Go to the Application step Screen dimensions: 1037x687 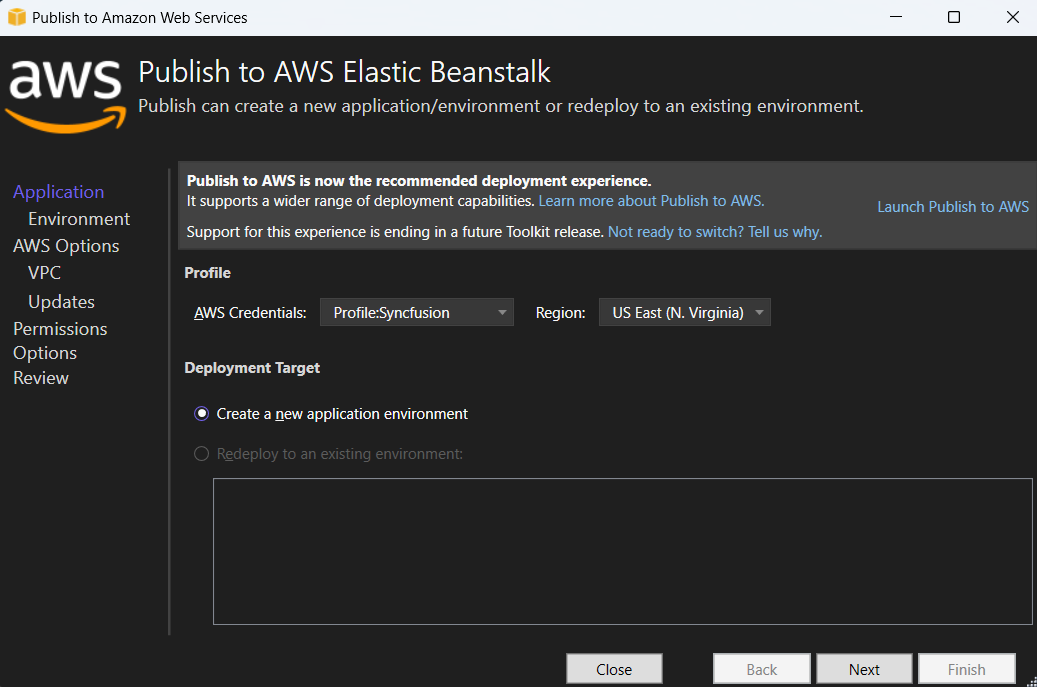click(x=58, y=192)
